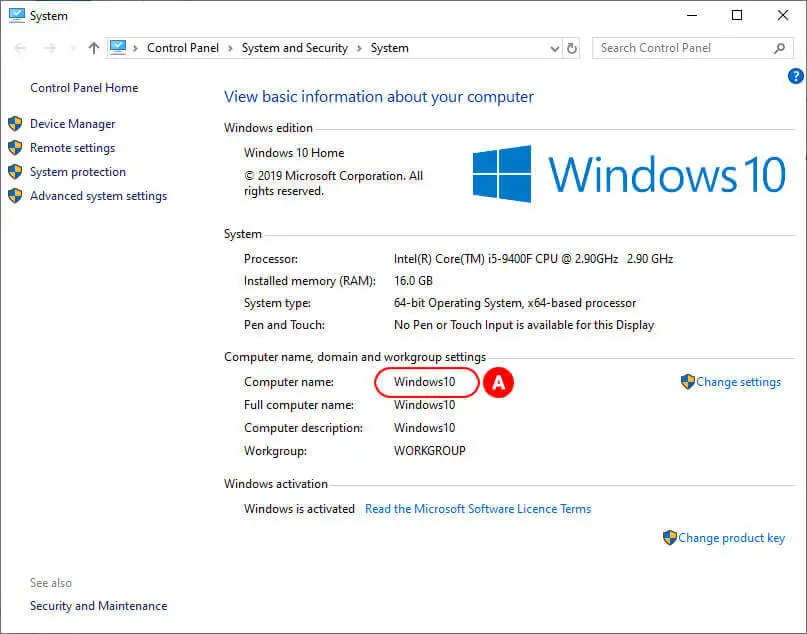This screenshot has height=634, width=807.
Task: Click the Remote settings shield icon
Action: (15, 148)
